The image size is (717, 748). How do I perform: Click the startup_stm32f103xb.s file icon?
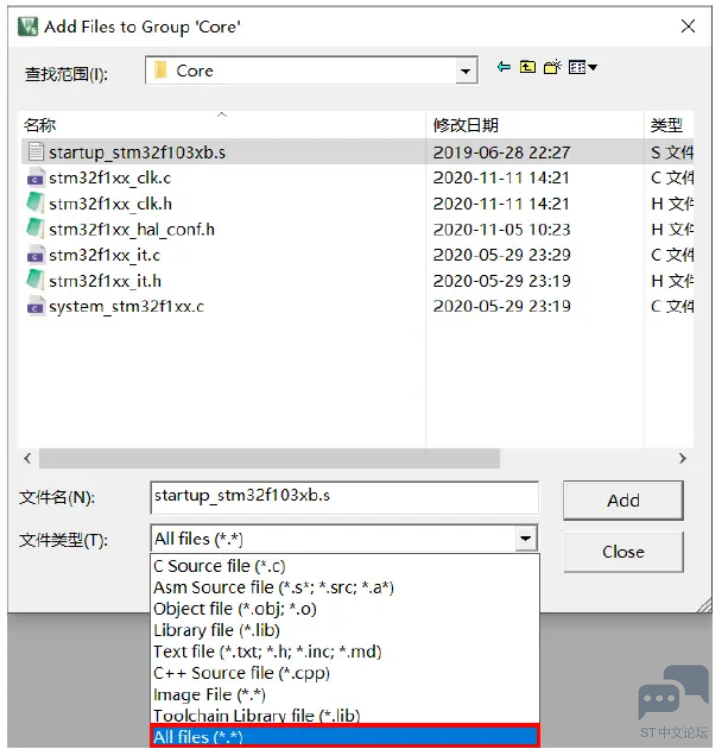click(x=36, y=152)
